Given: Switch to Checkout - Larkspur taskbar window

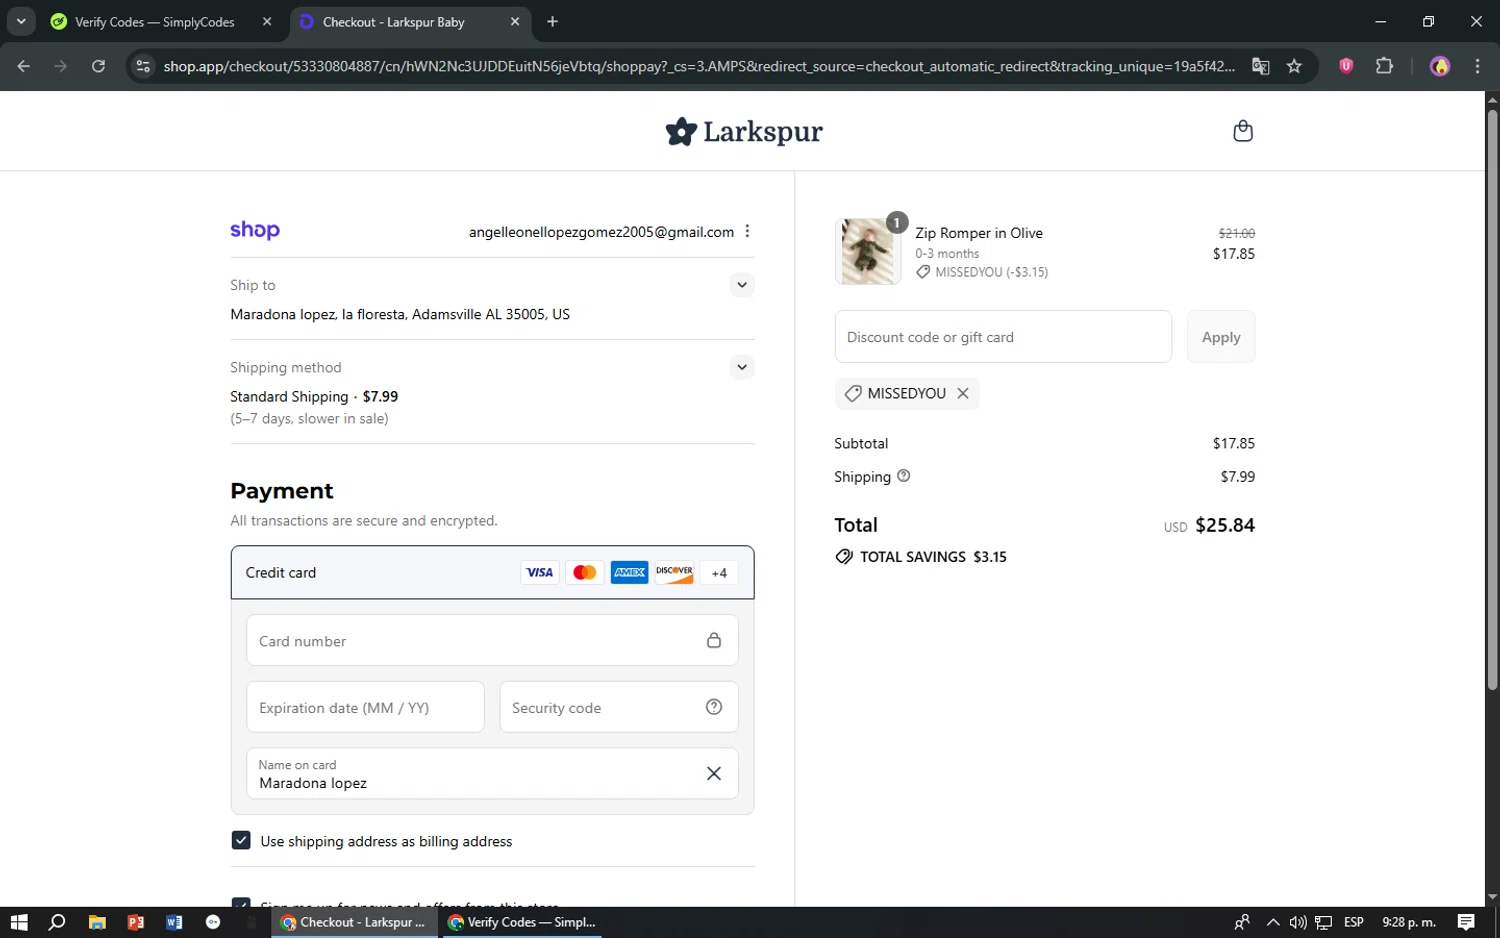Looking at the screenshot, I should point(354,922).
